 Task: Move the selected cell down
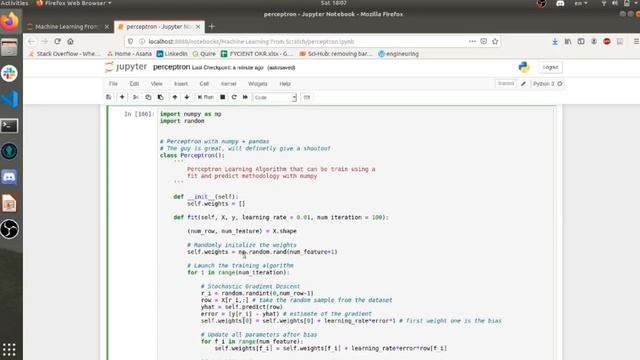point(187,97)
